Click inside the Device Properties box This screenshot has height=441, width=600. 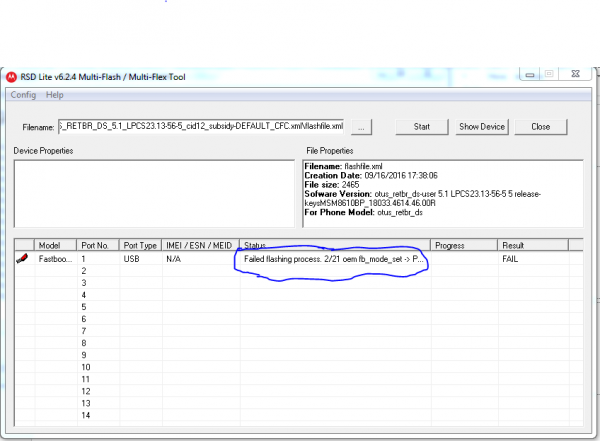154,194
